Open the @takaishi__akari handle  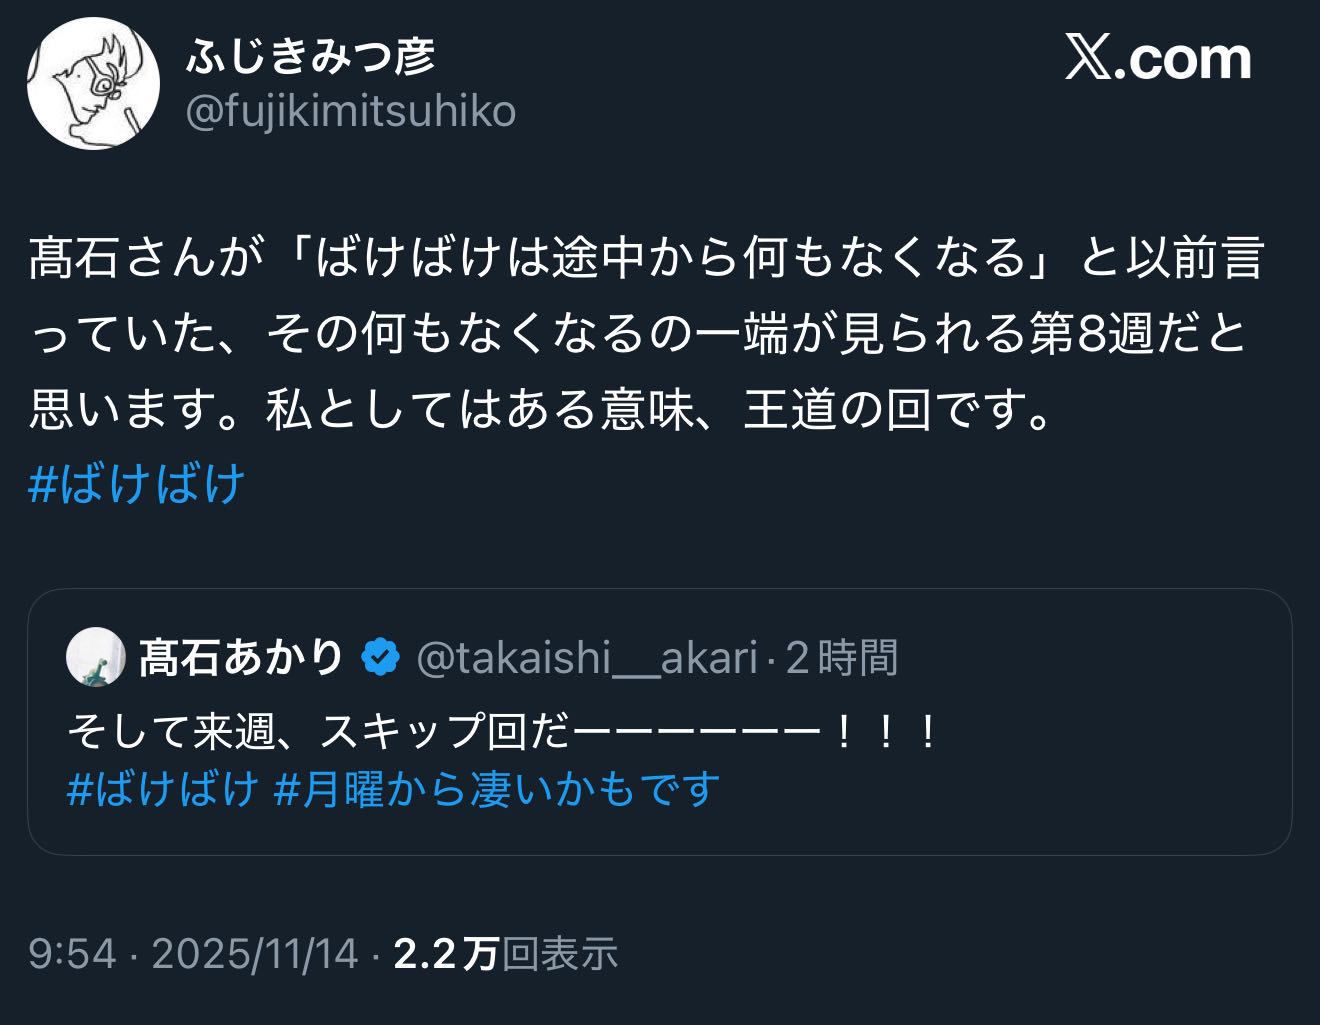tap(586, 658)
